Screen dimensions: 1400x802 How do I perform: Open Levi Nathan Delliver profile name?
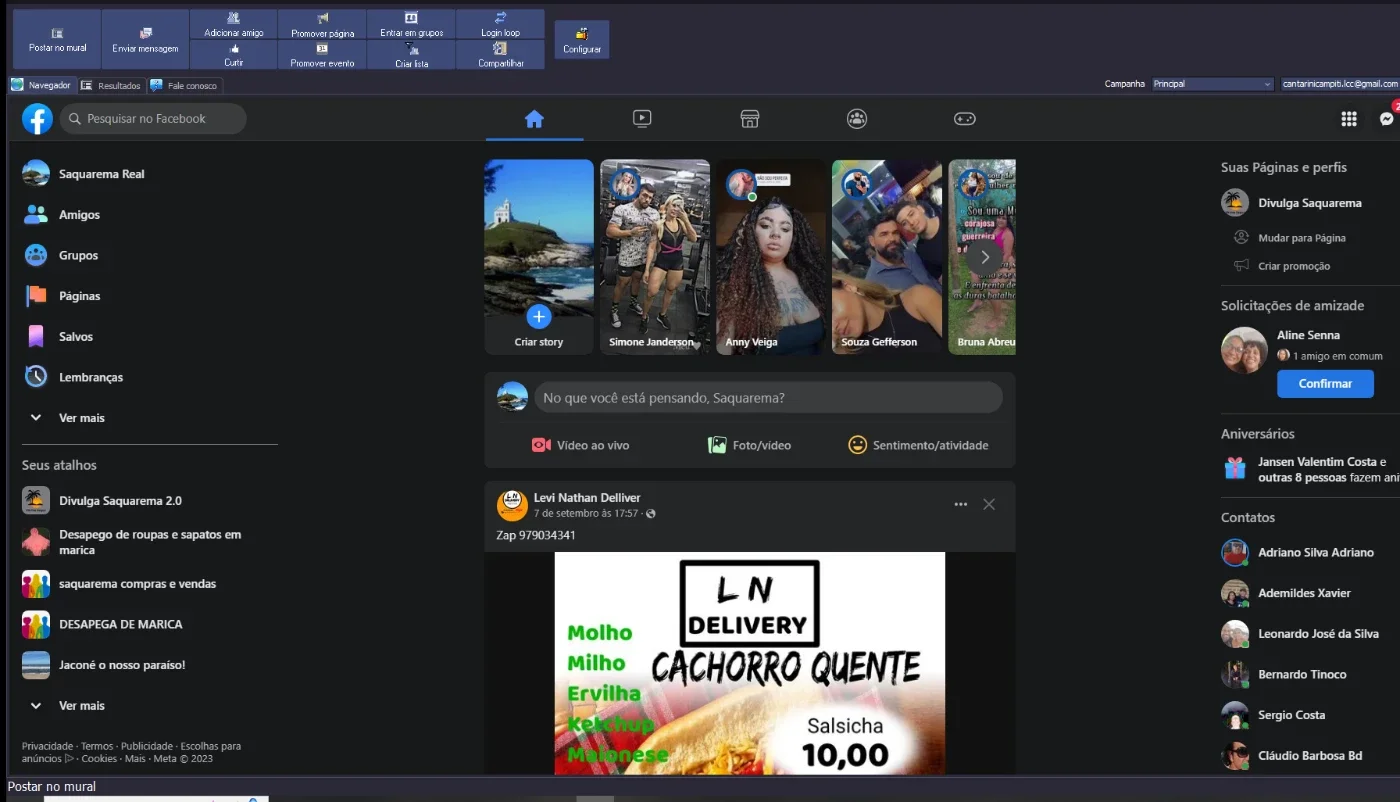point(587,498)
